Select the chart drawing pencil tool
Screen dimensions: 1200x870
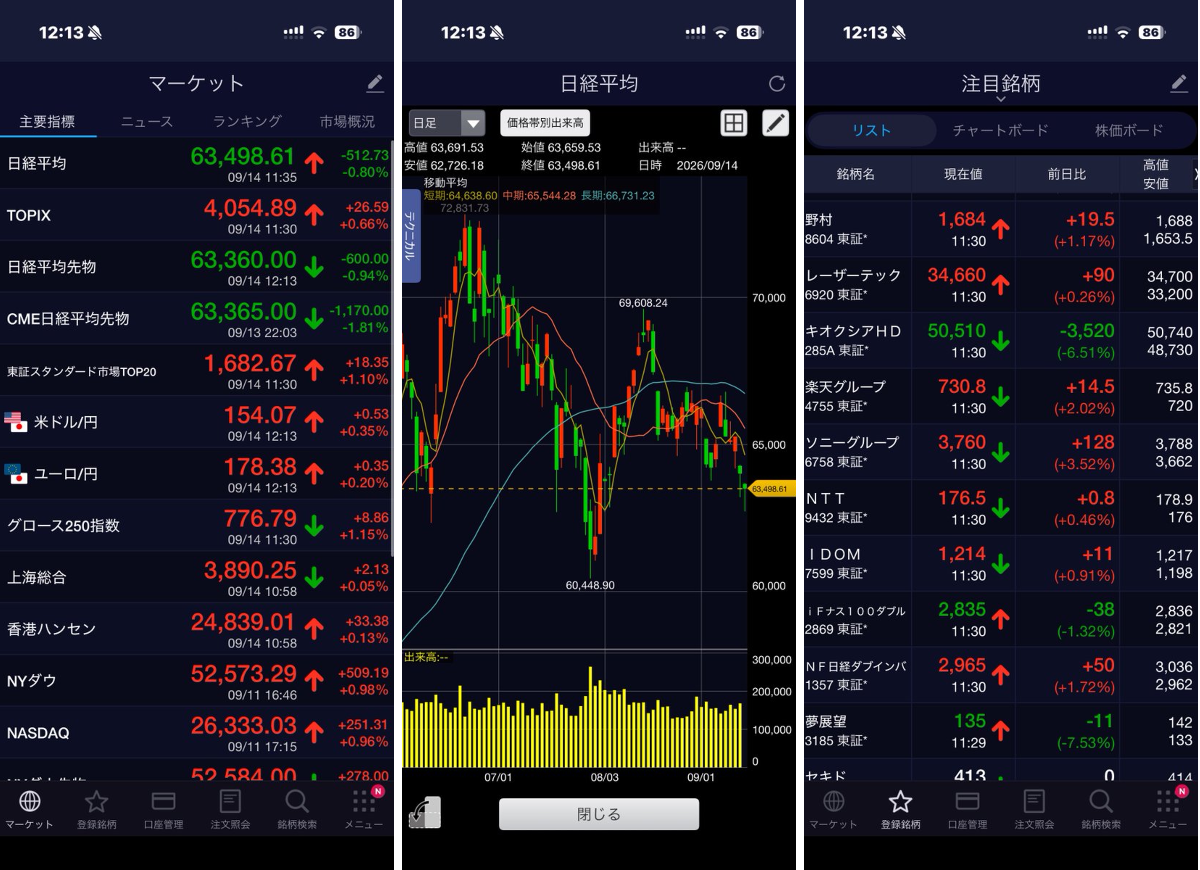click(x=775, y=123)
